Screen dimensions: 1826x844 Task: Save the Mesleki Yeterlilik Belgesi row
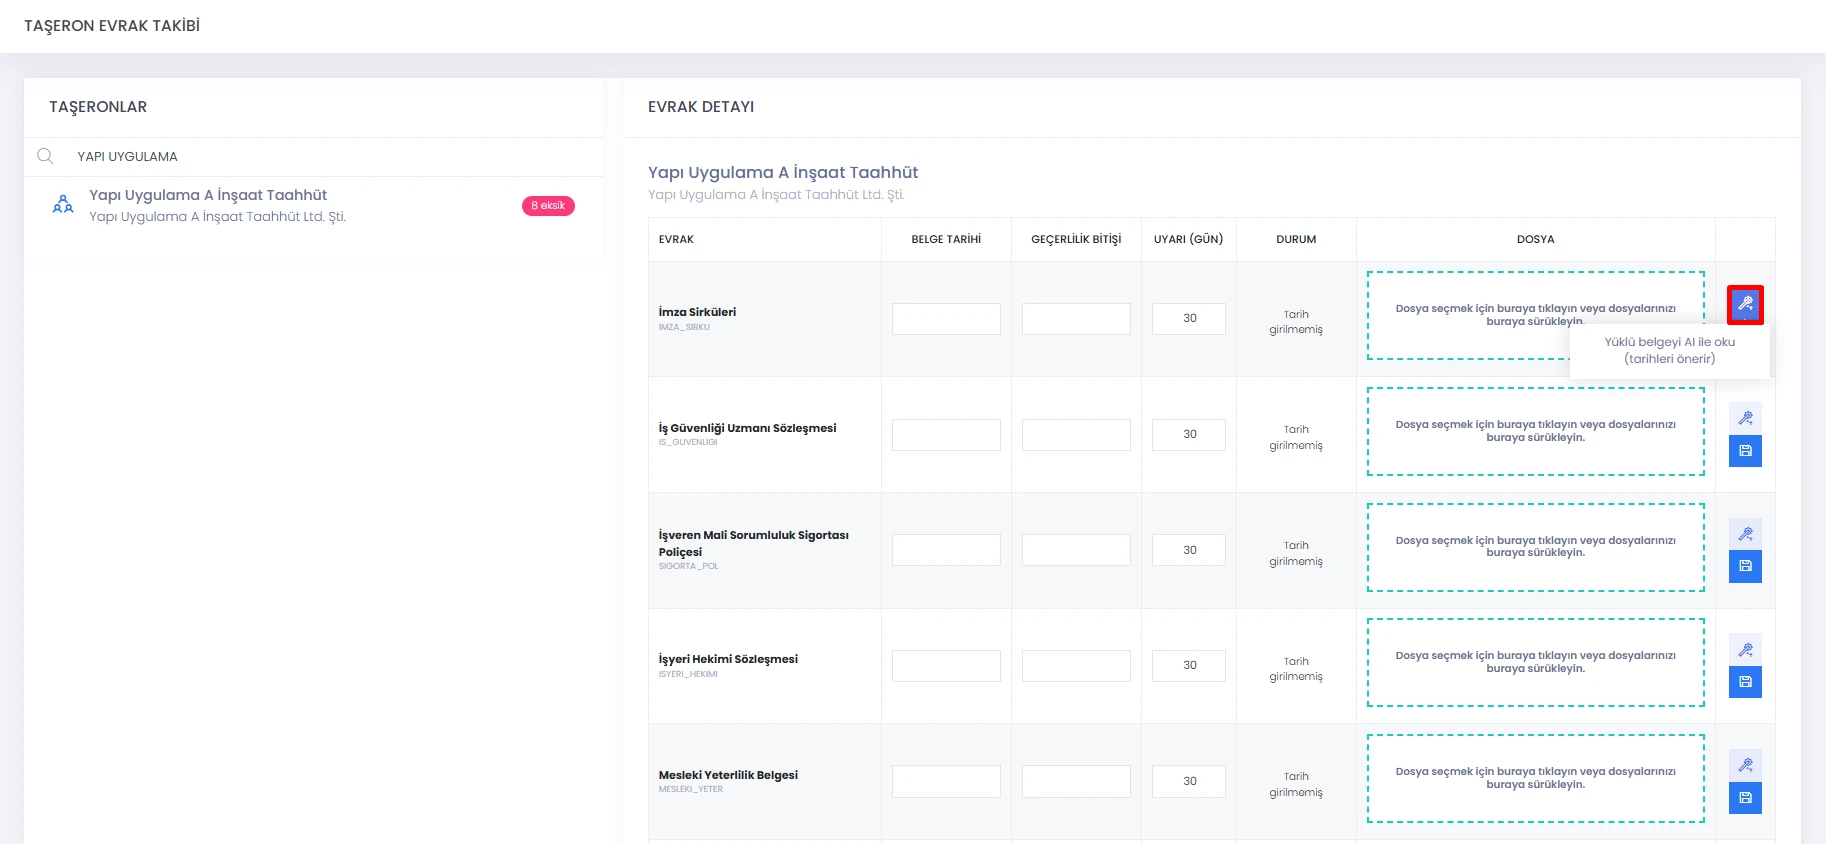pos(1745,798)
